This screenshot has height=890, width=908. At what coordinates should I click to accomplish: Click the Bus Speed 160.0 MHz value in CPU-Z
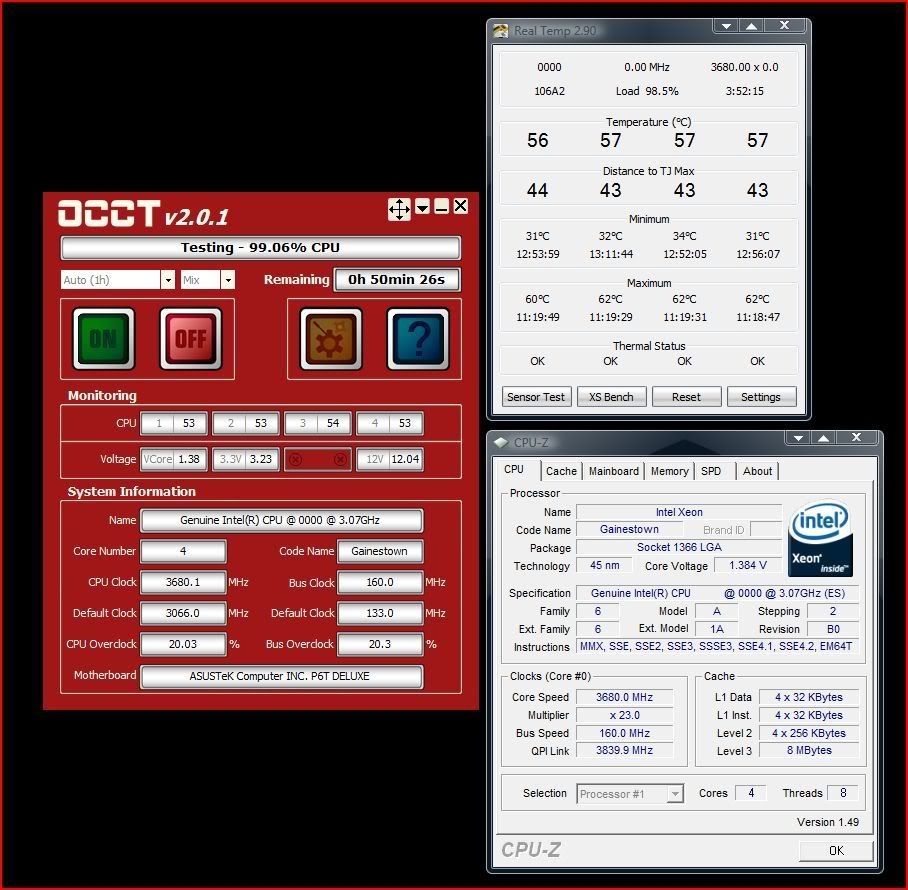(x=625, y=733)
